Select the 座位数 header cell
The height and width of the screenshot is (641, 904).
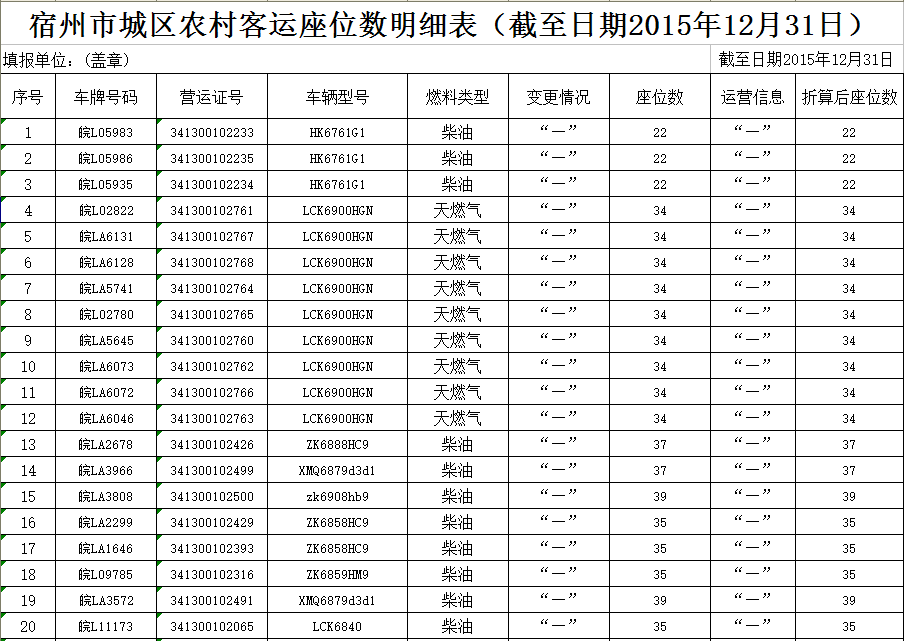pos(660,97)
